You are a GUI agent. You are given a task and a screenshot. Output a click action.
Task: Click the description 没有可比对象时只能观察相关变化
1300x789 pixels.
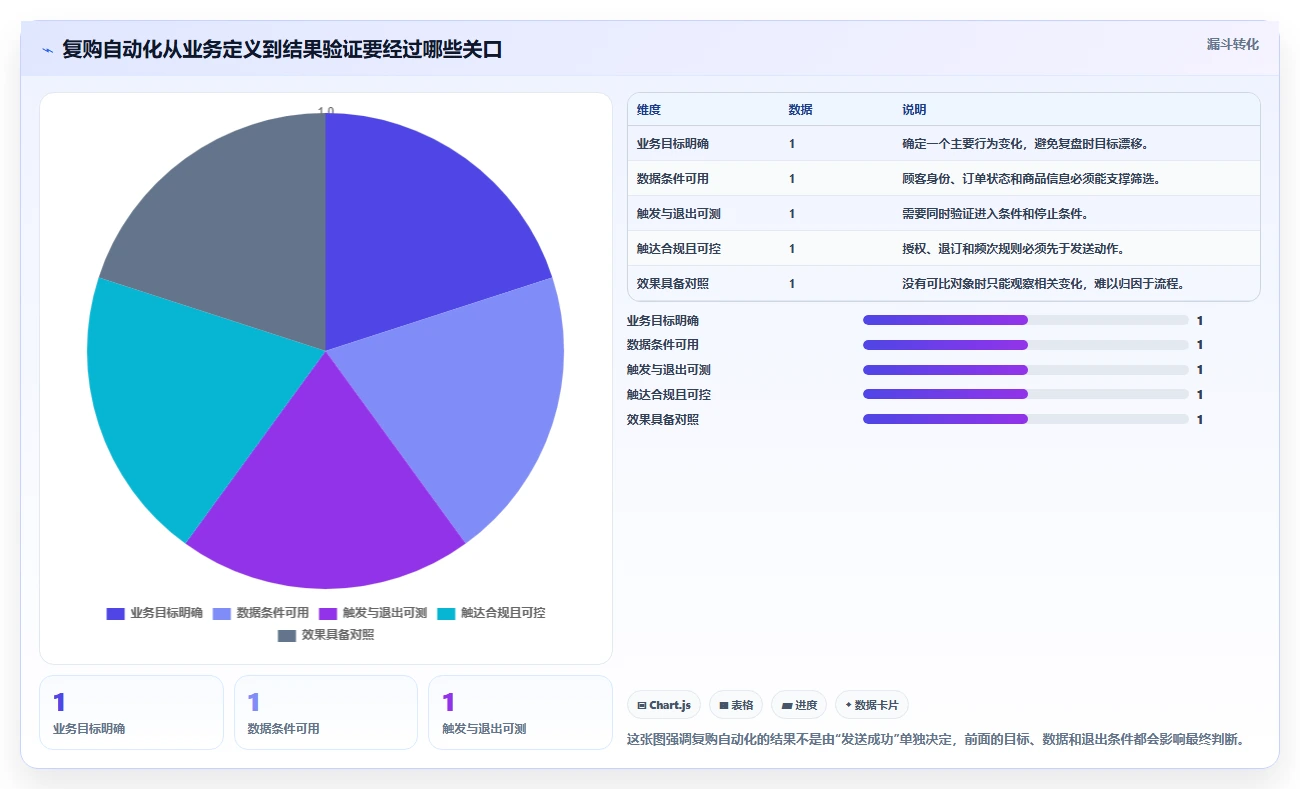coord(1046,284)
